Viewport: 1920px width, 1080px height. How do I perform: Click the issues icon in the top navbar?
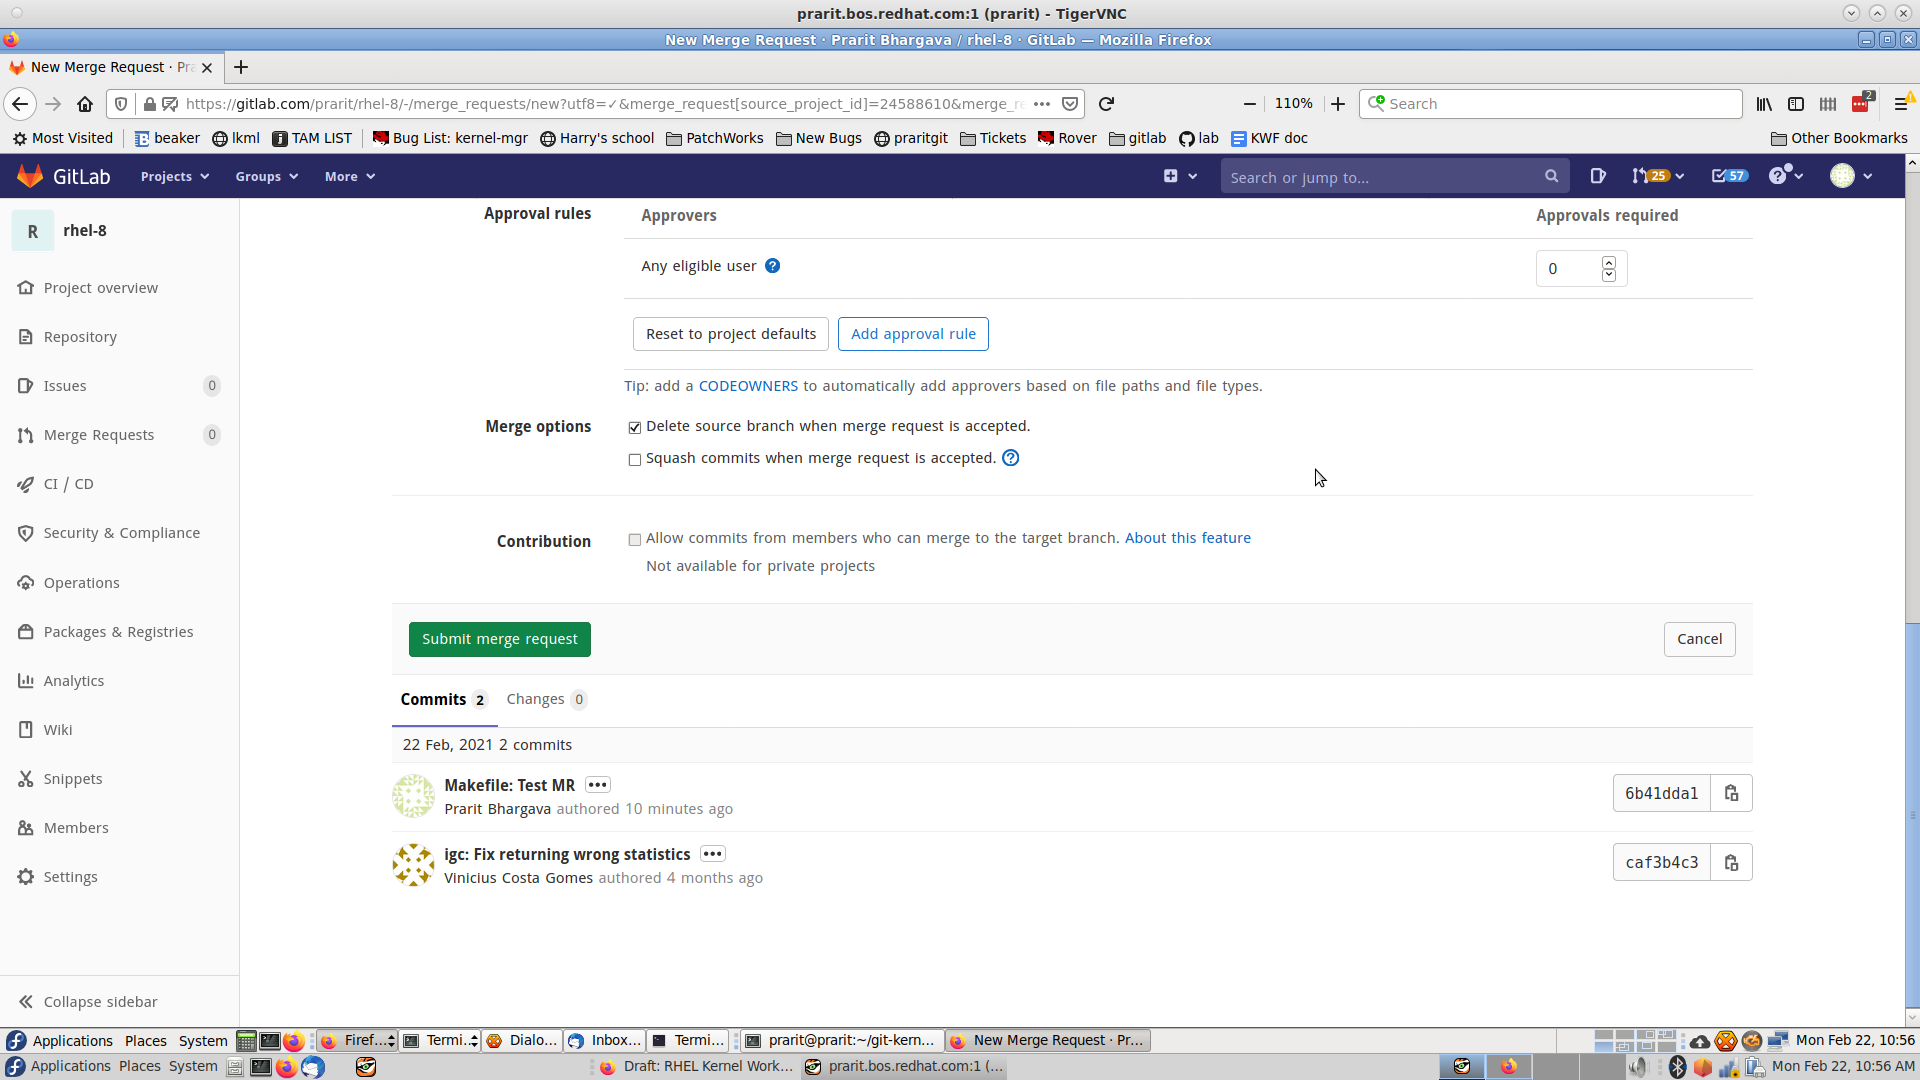point(1597,176)
